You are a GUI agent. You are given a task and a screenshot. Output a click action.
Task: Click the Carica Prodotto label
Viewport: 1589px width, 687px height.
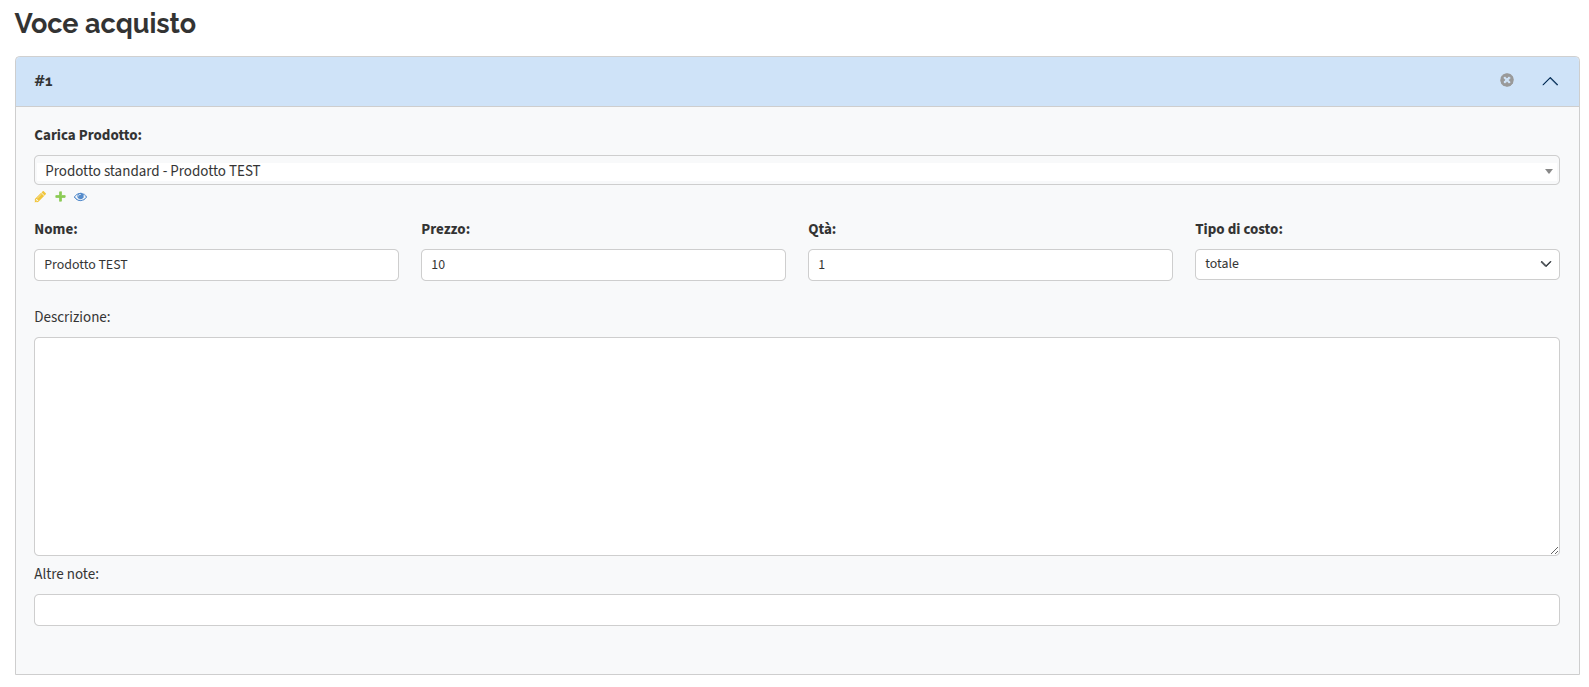pyautogui.click(x=88, y=135)
